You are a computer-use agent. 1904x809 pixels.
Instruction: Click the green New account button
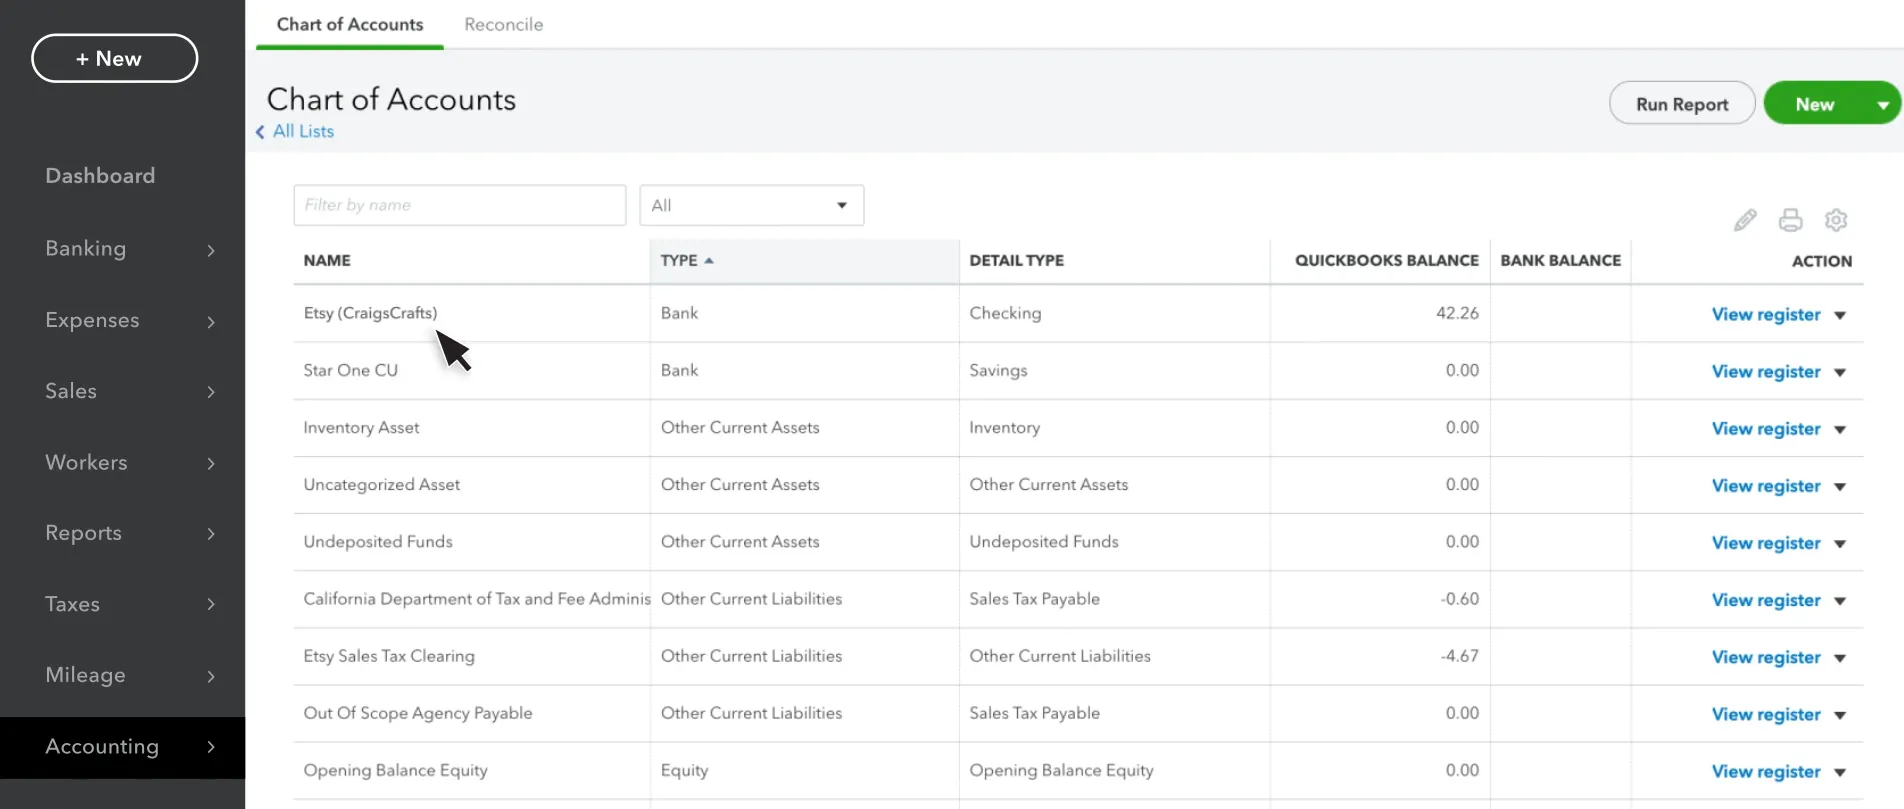(x=1815, y=104)
